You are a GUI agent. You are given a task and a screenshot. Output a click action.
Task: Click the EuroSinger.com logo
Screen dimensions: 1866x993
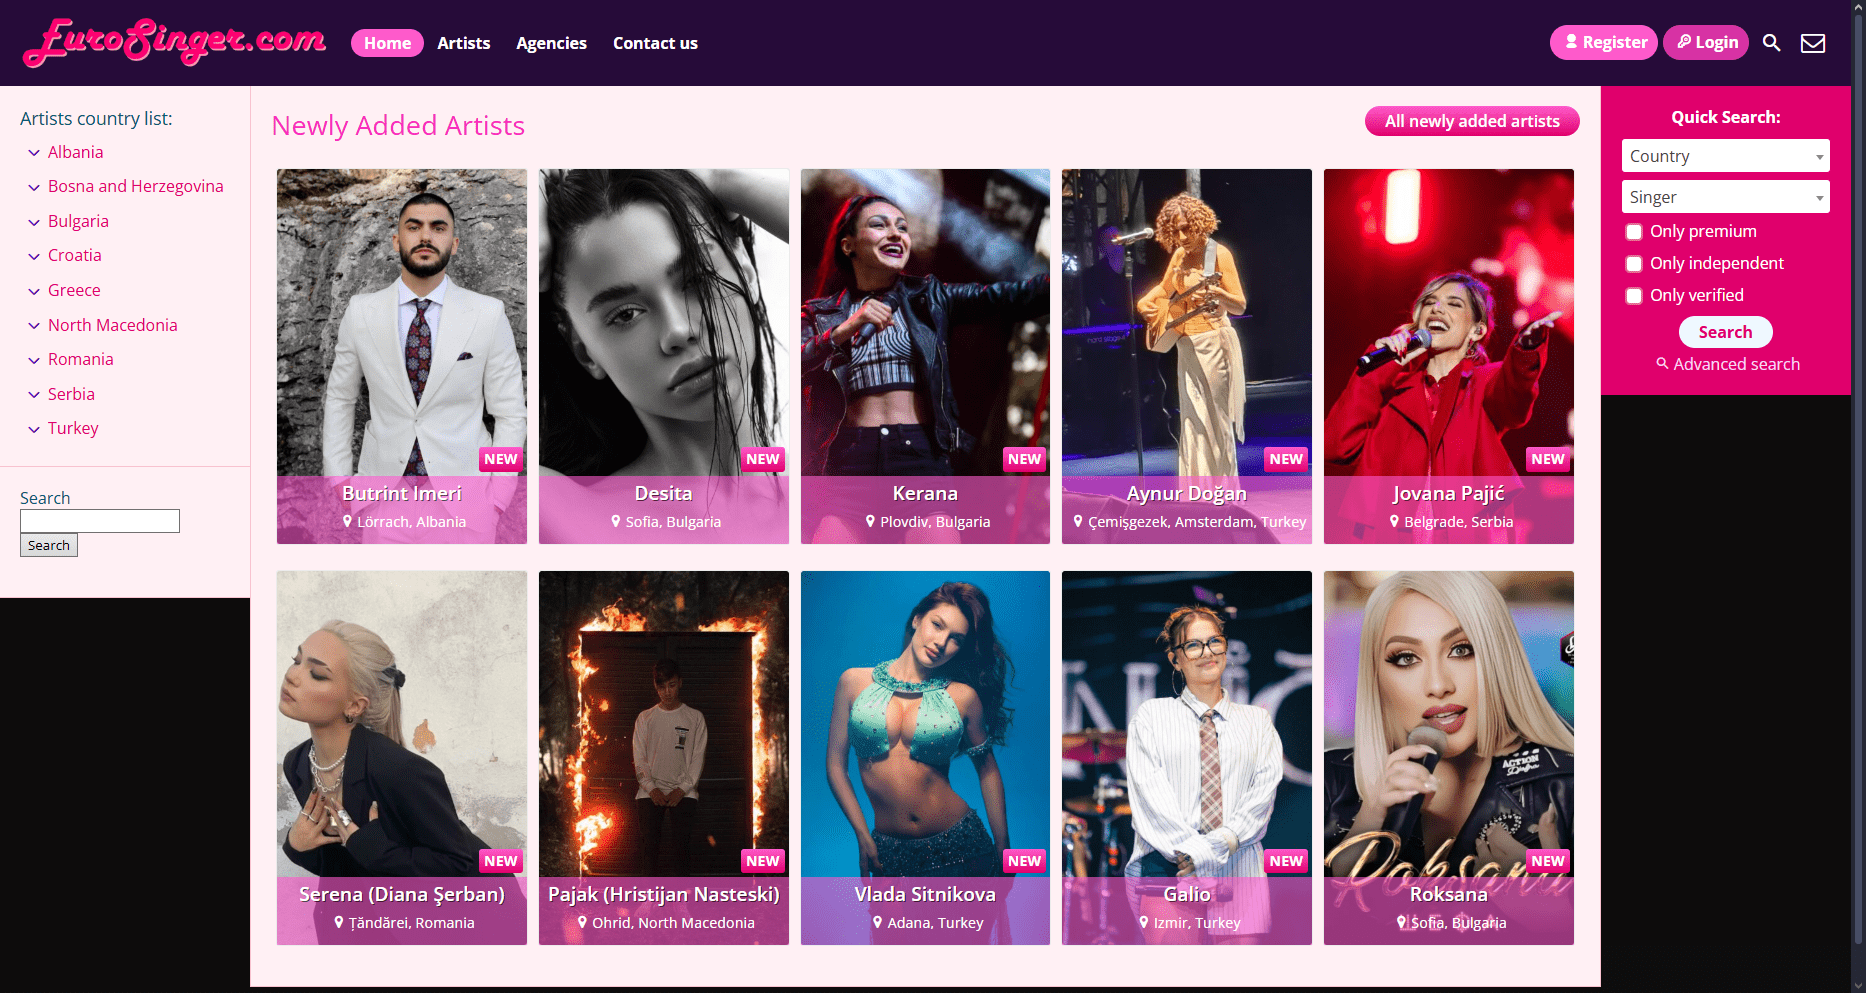click(x=175, y=42)
